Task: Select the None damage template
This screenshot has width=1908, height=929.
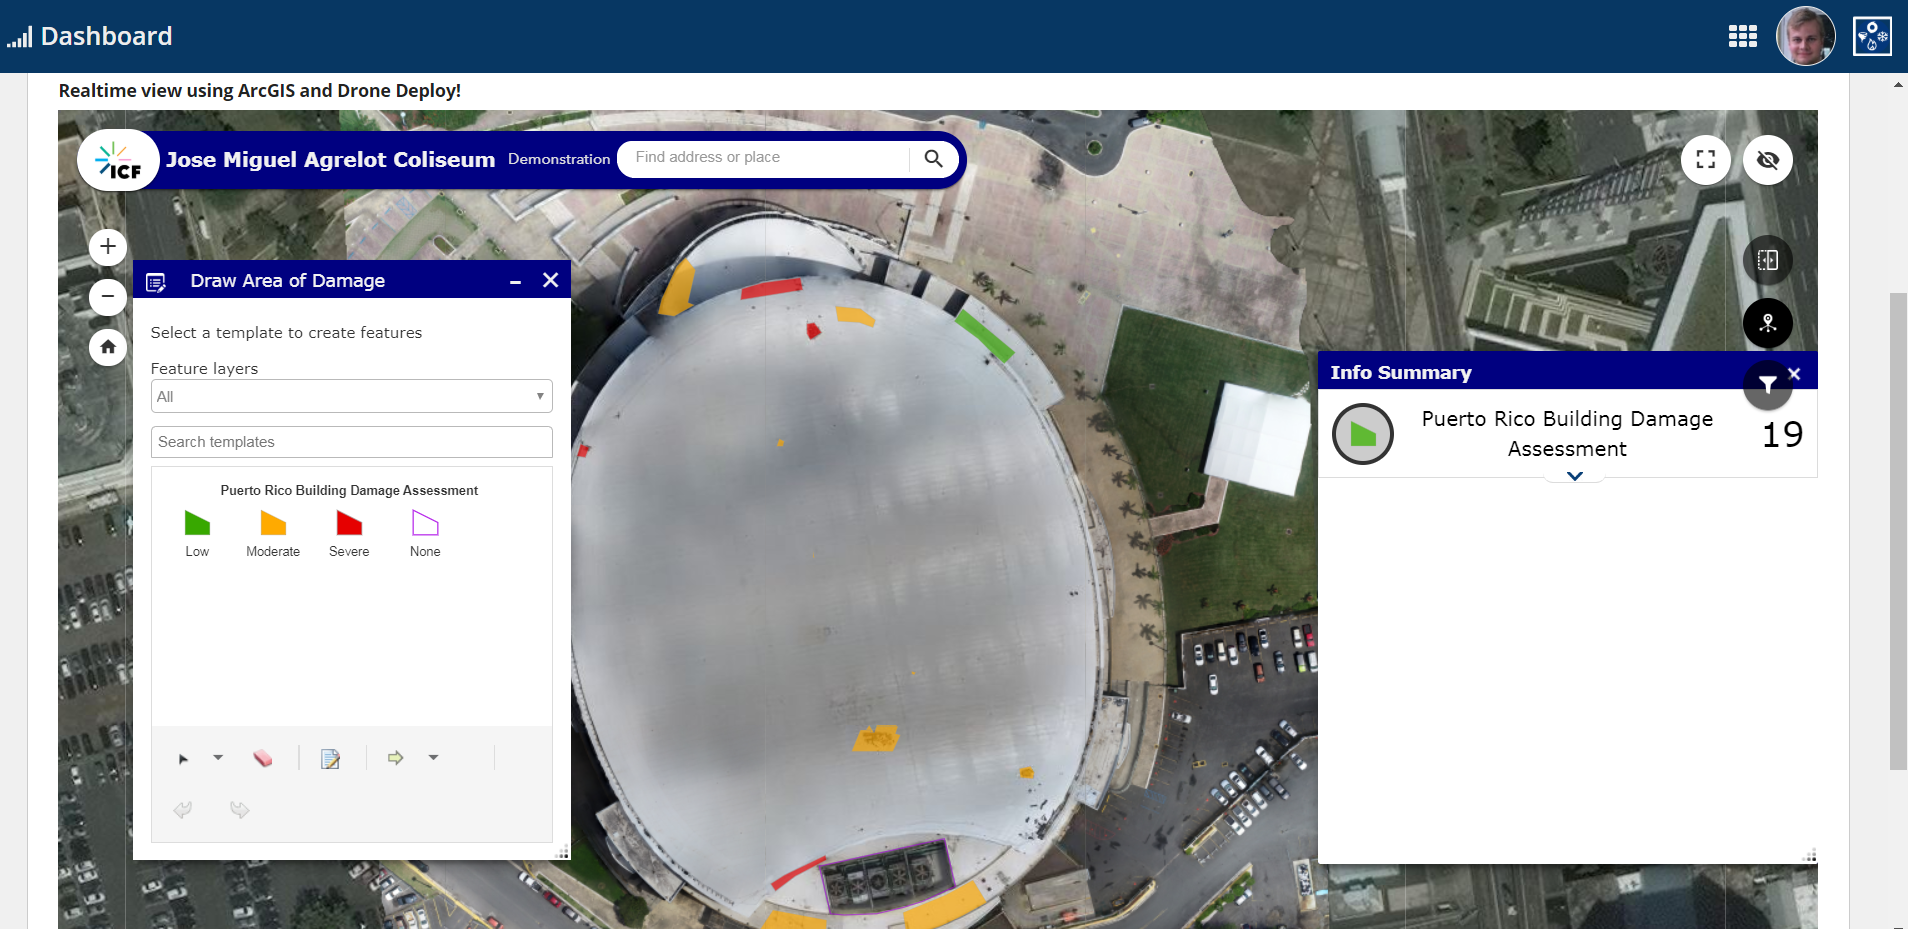Action: coord(425,534)
